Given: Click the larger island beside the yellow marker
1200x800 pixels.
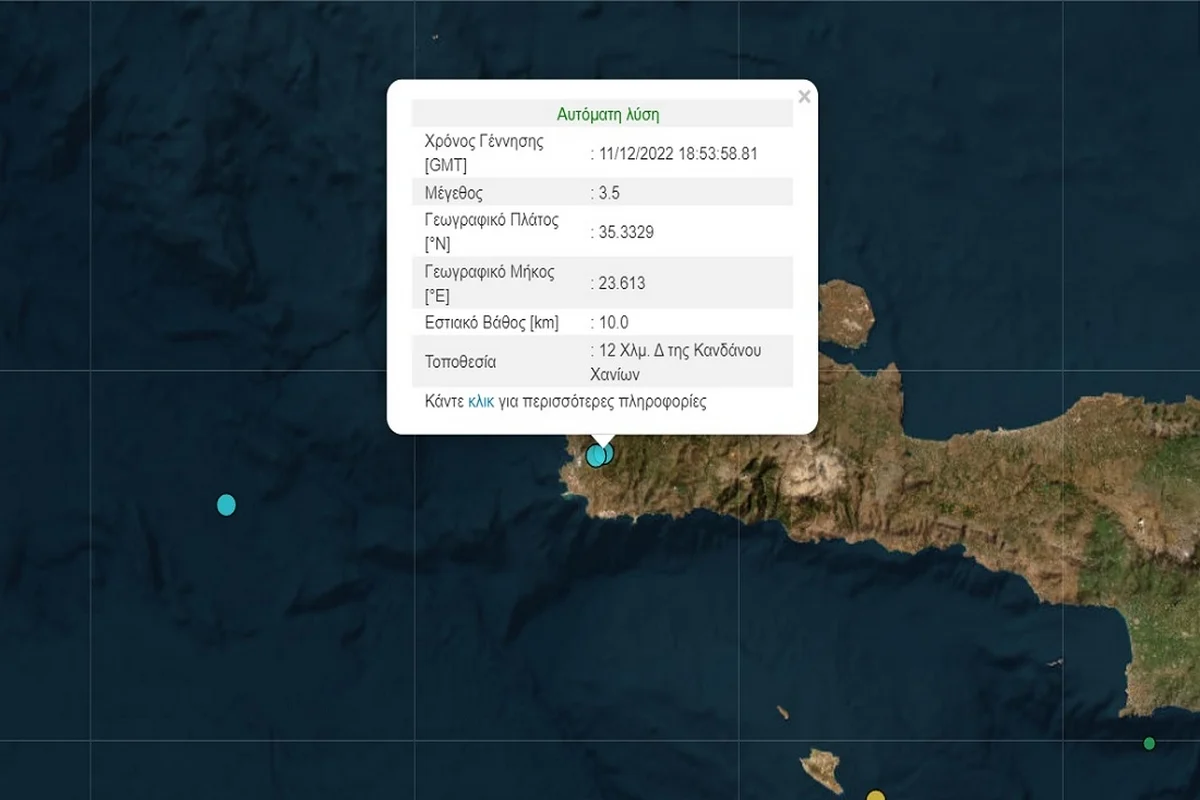Looking at the screenshot, I should click(822, 769).
